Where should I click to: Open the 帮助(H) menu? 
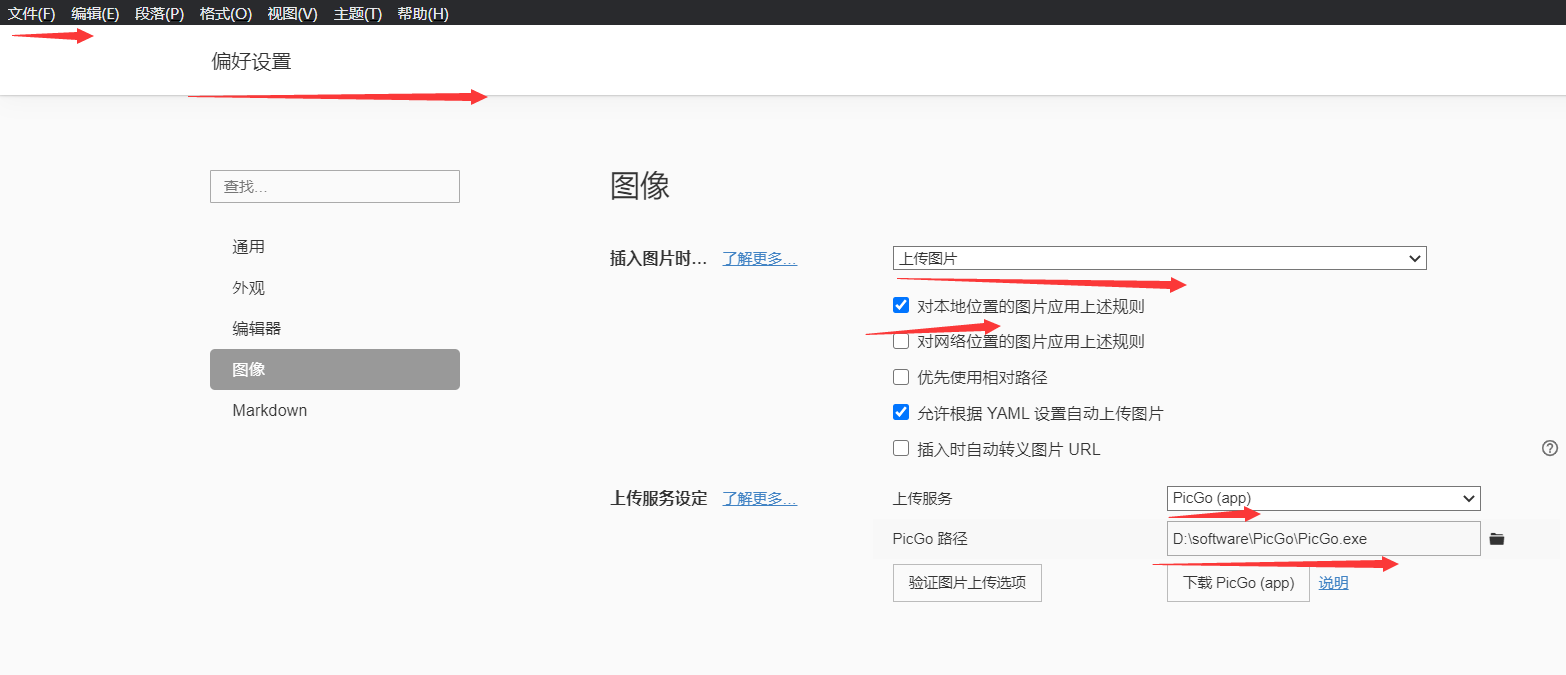pos(423,13)
